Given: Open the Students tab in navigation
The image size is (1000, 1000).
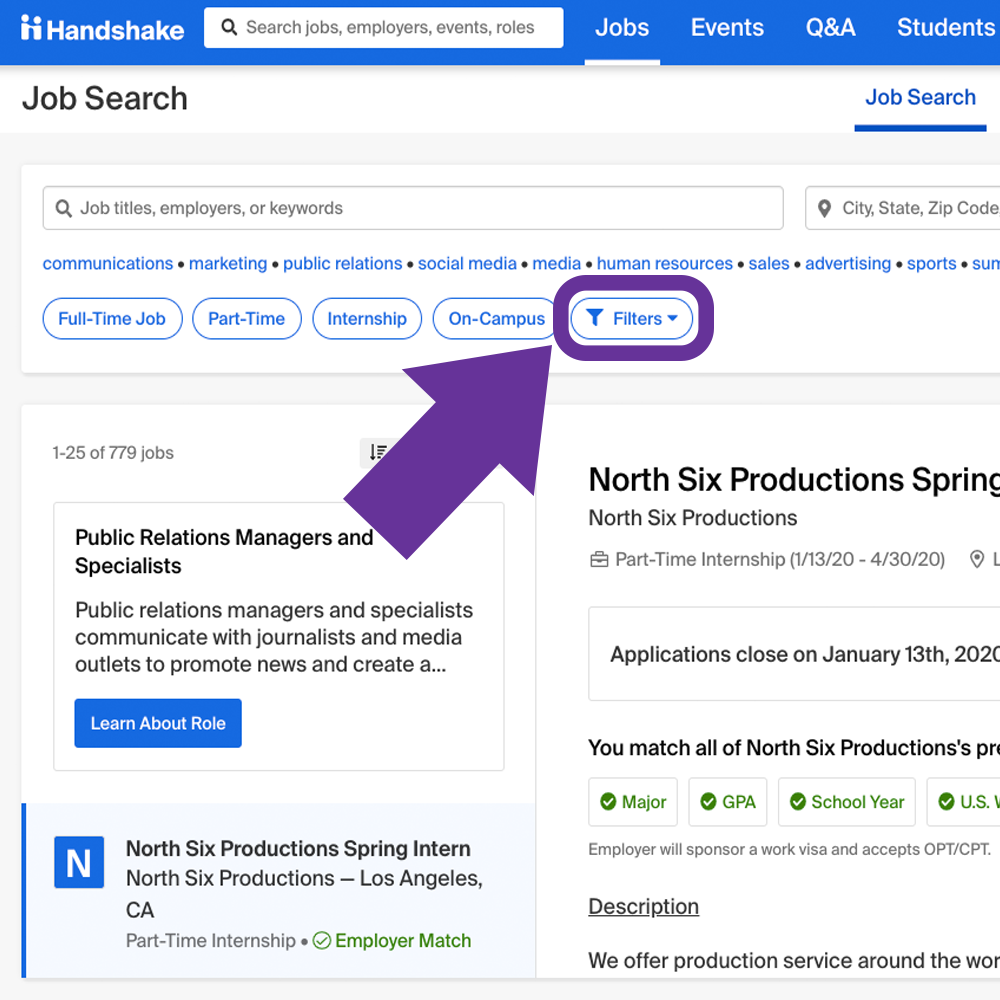Looking at the screenshot, I should click(x=946, y=27).
